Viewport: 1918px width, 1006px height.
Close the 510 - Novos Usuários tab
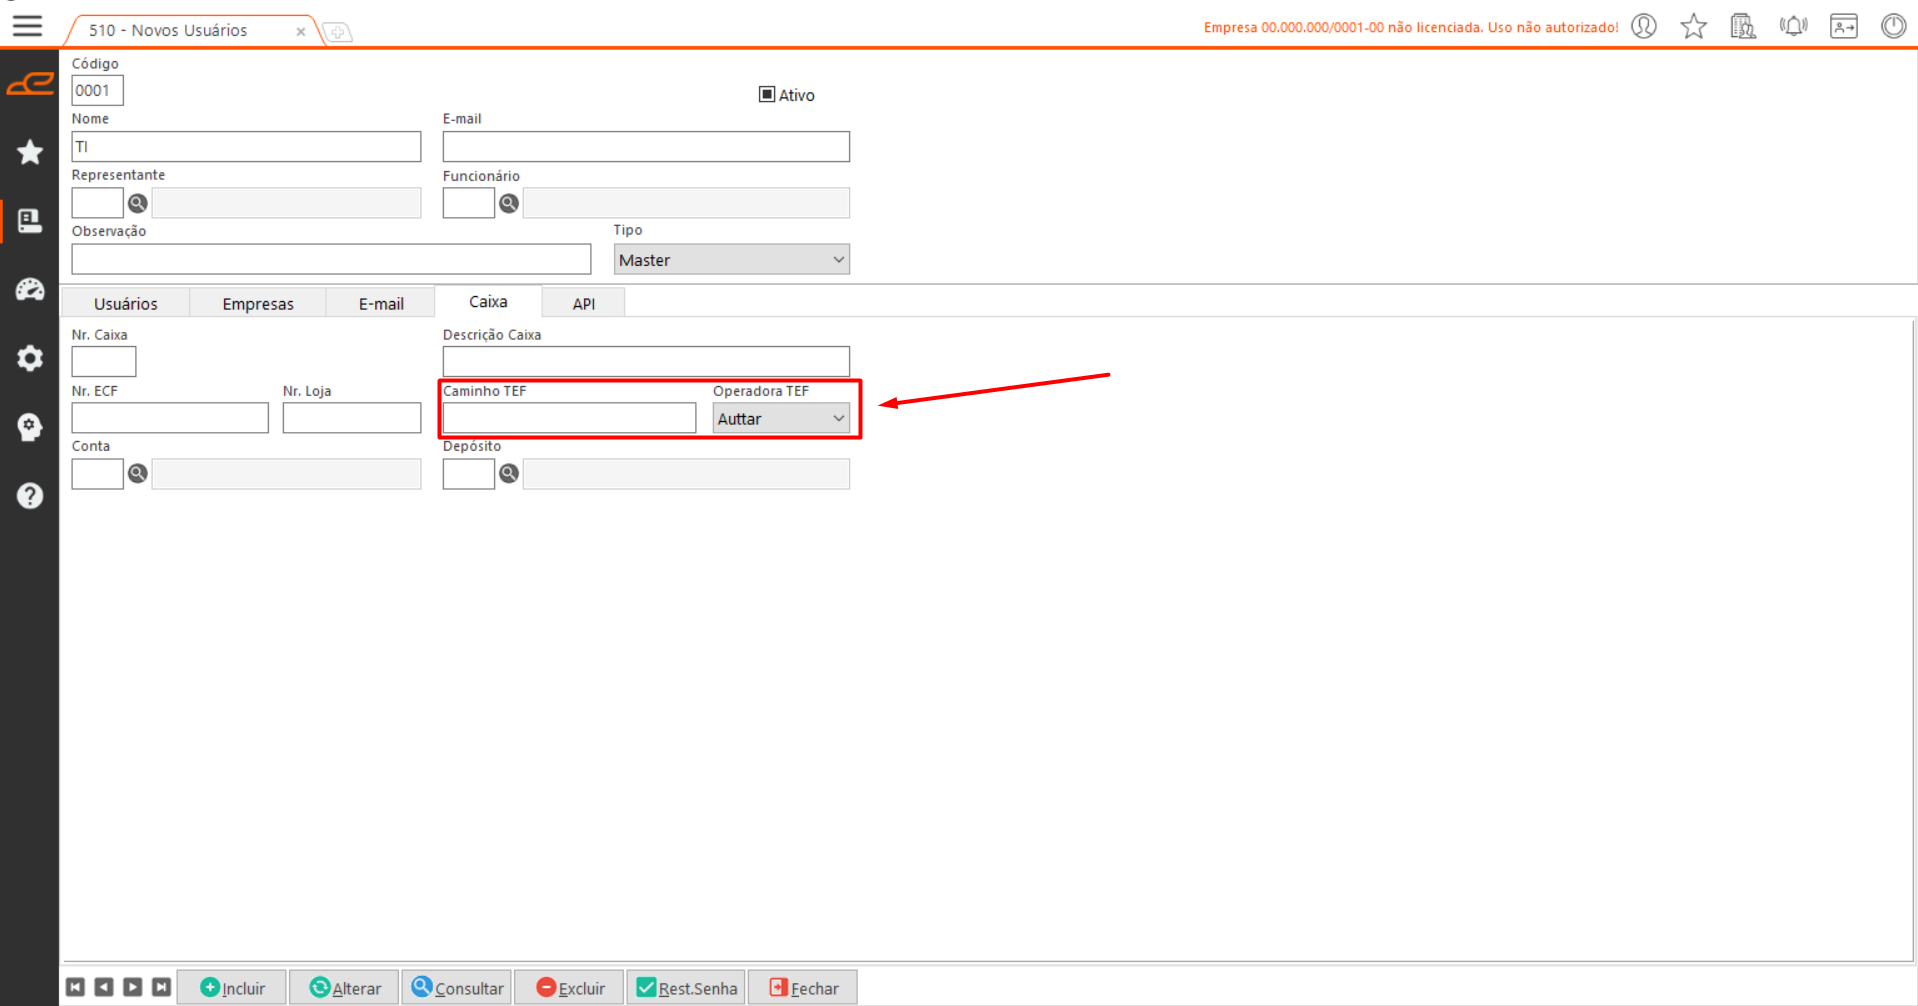click(x=300, y=31)
